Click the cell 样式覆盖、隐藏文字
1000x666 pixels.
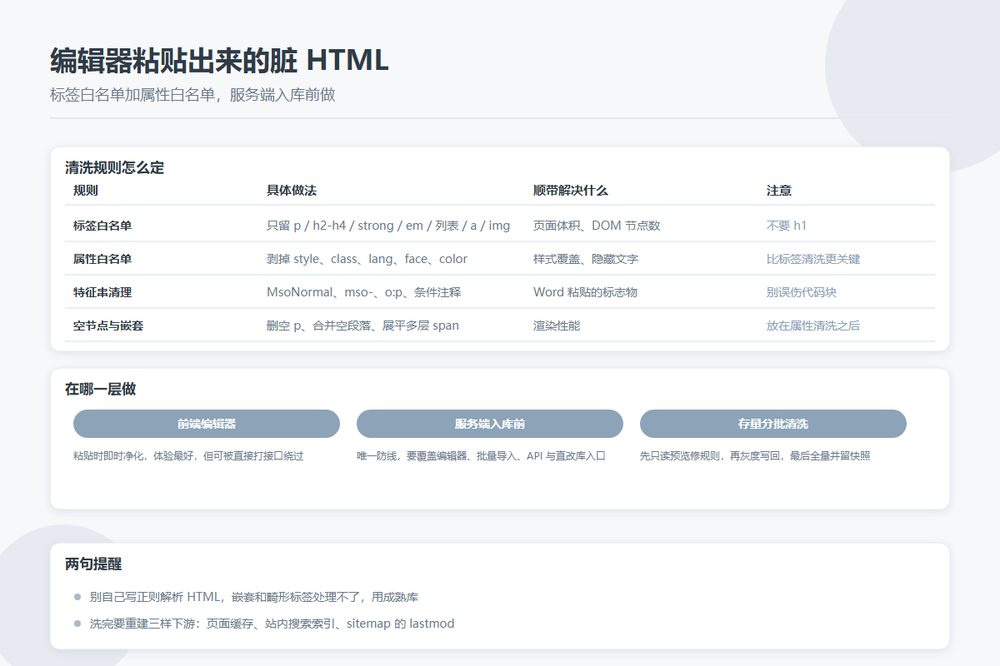[x=585, y=259]
